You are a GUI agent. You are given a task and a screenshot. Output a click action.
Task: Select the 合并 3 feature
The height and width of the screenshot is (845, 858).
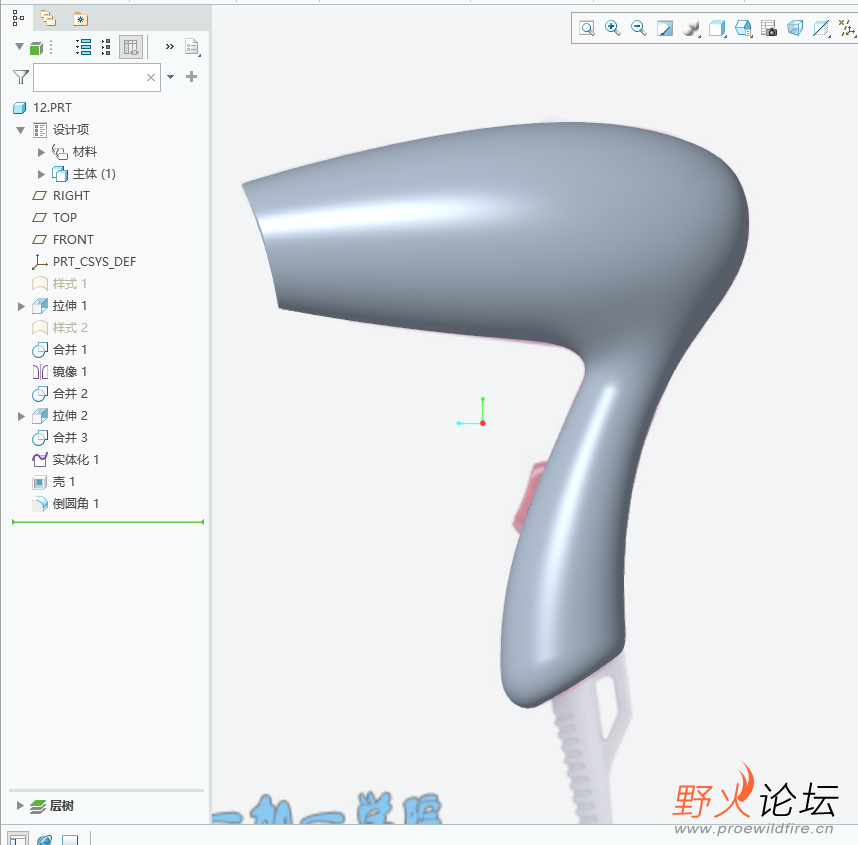coord(70,438)
